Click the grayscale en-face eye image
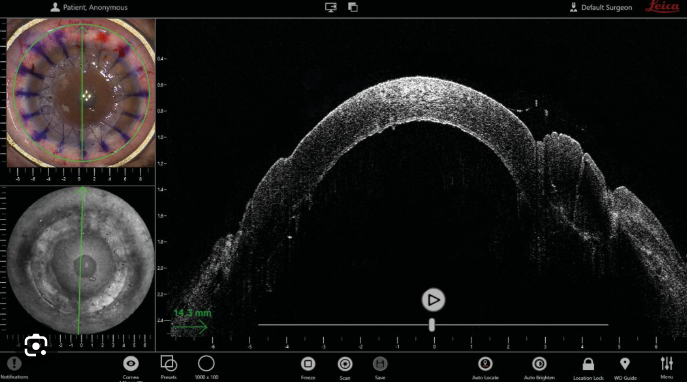The height and width of the screenshot is (382, 687). coord(81,260)
